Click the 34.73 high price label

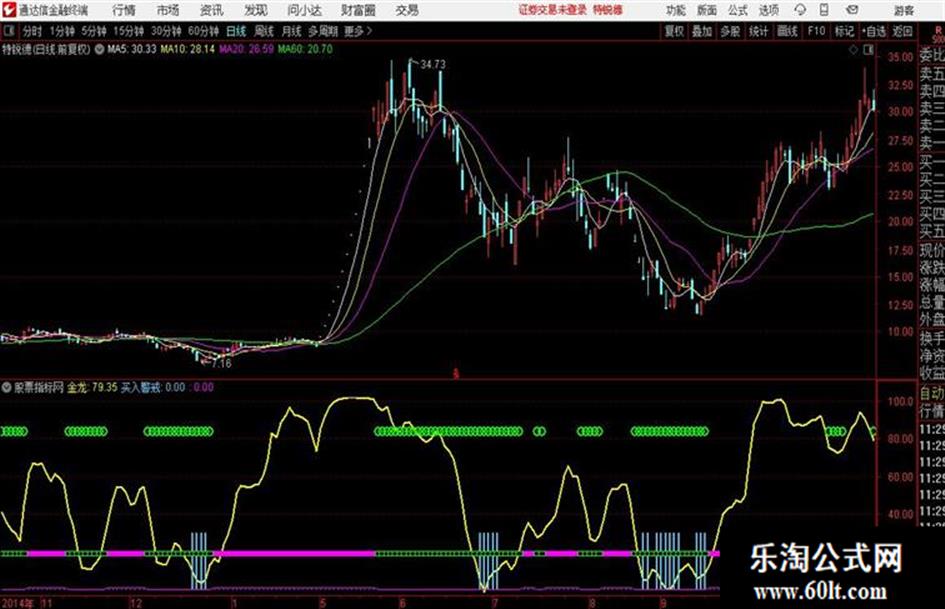coord(433,64)
